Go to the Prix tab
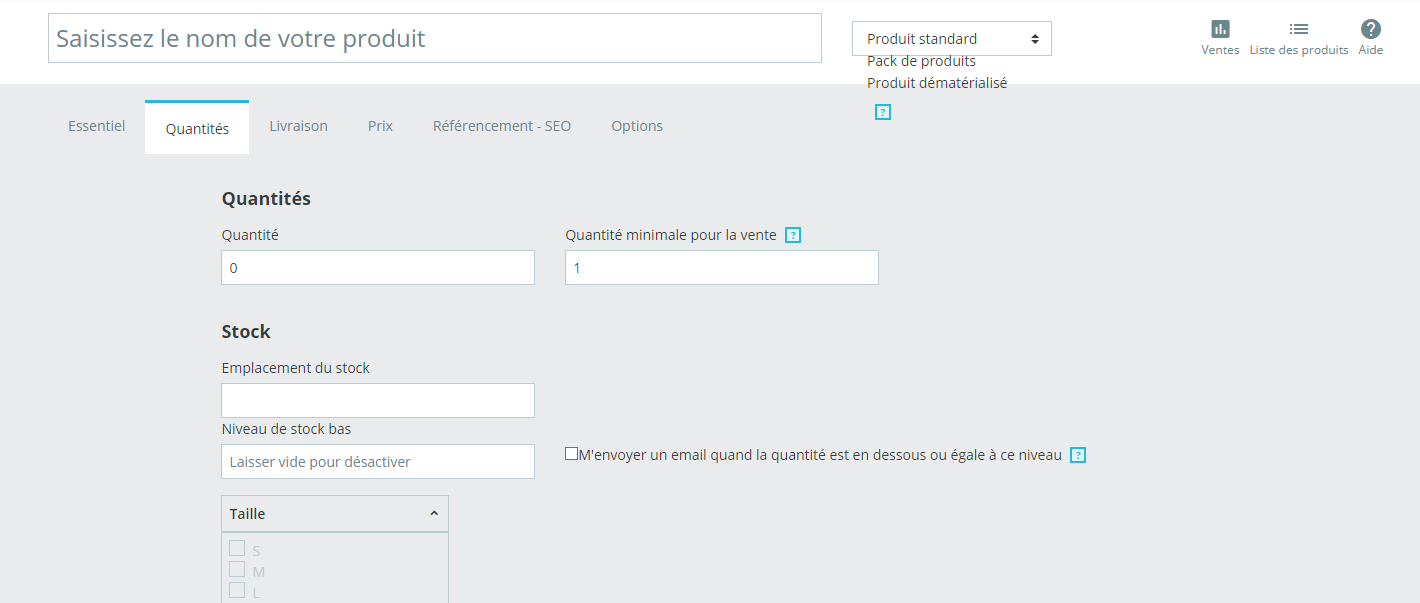Image resolution: width=1420 pixels, height=603 pixels. (380, 127)
